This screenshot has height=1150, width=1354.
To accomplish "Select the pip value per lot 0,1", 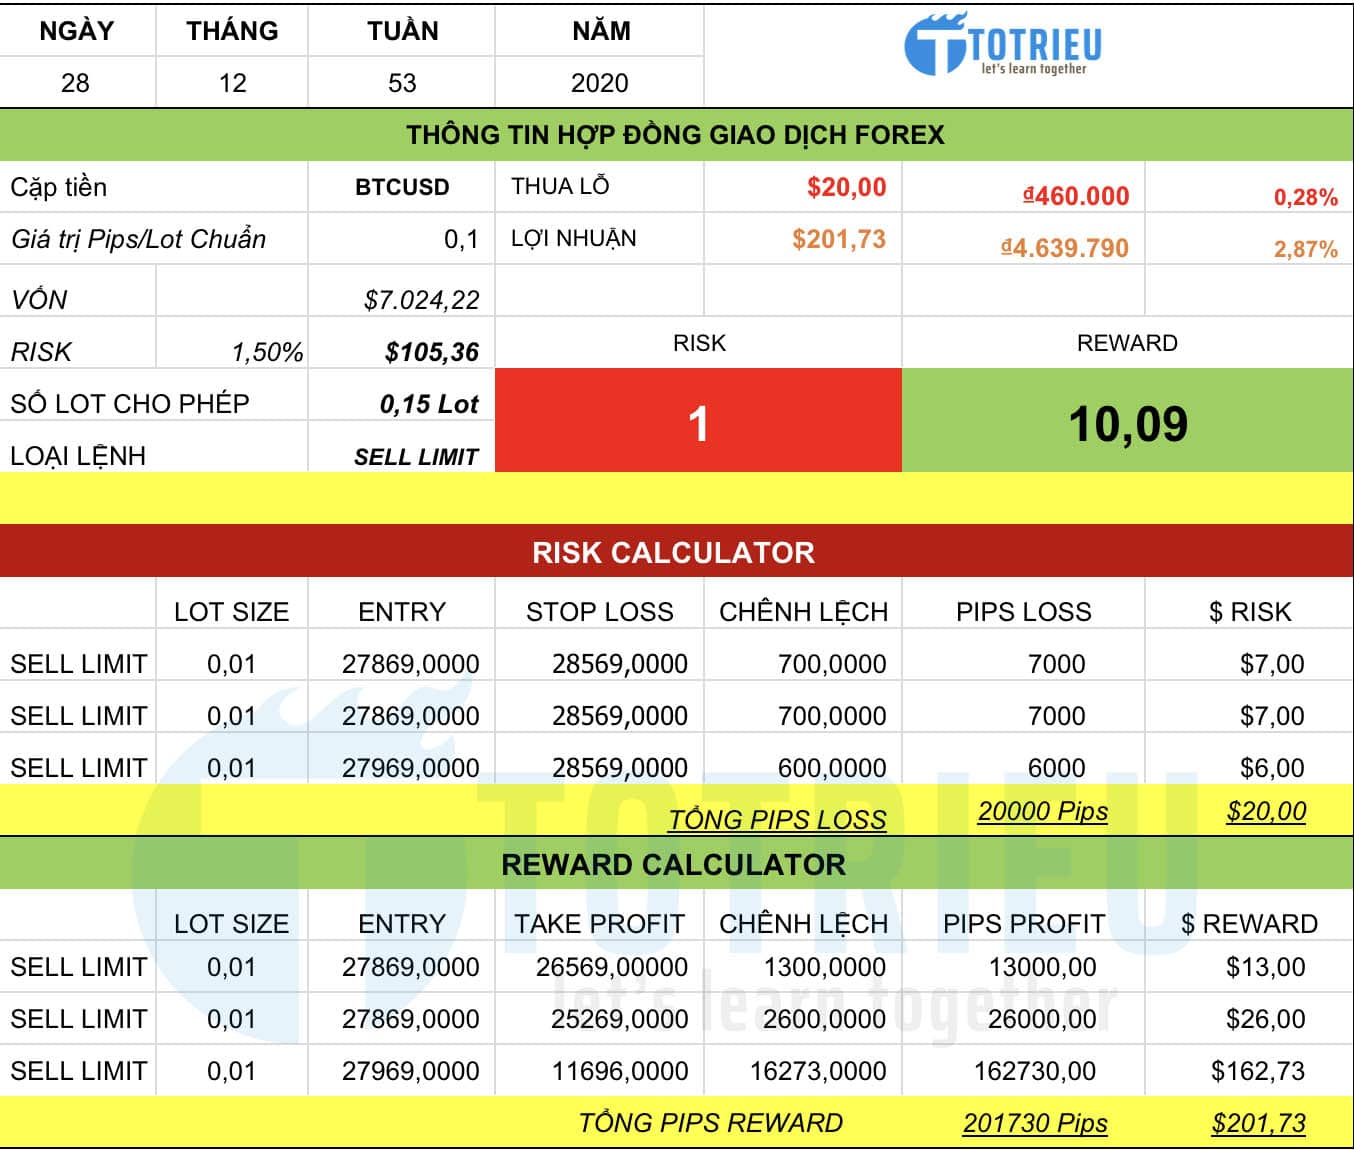I will (460, 240).
